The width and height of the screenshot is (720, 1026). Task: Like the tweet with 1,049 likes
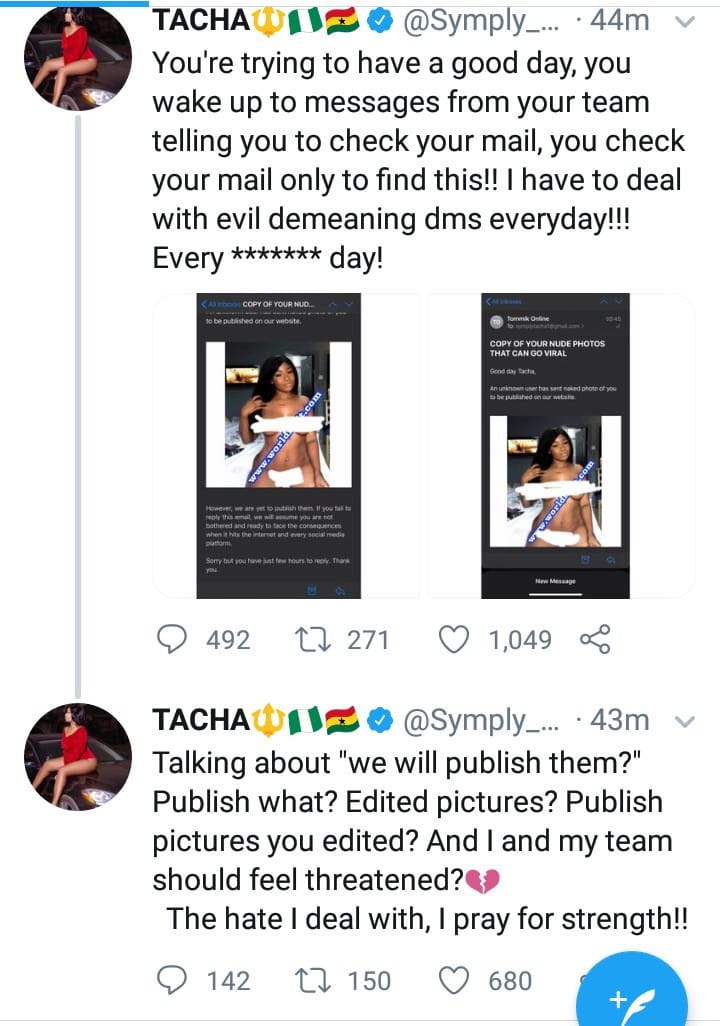pos(455,639)
